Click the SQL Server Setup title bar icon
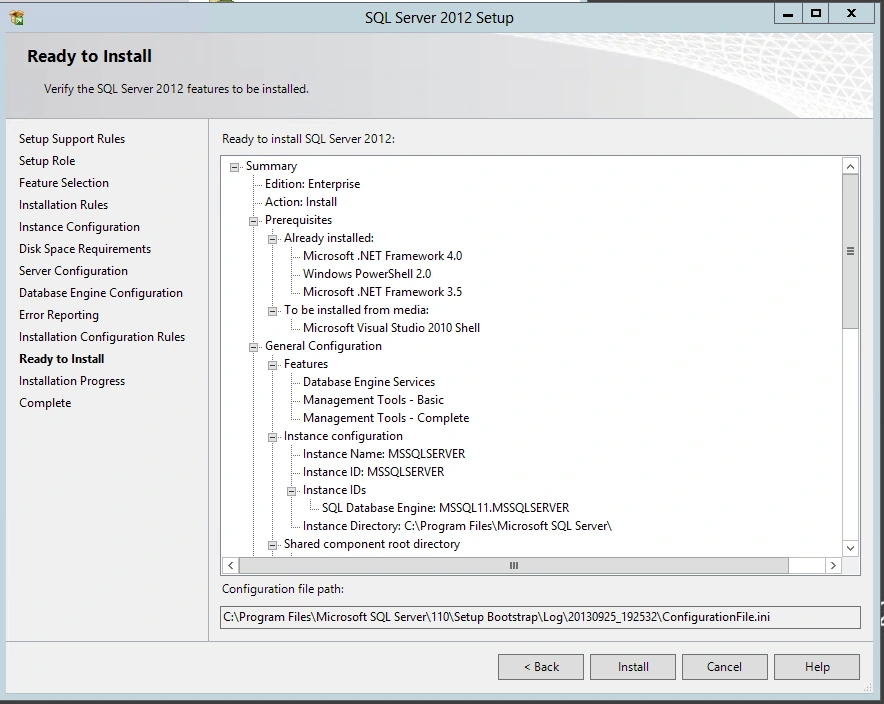884x704 pixels. pyautogui.click(x=17, y=17)
